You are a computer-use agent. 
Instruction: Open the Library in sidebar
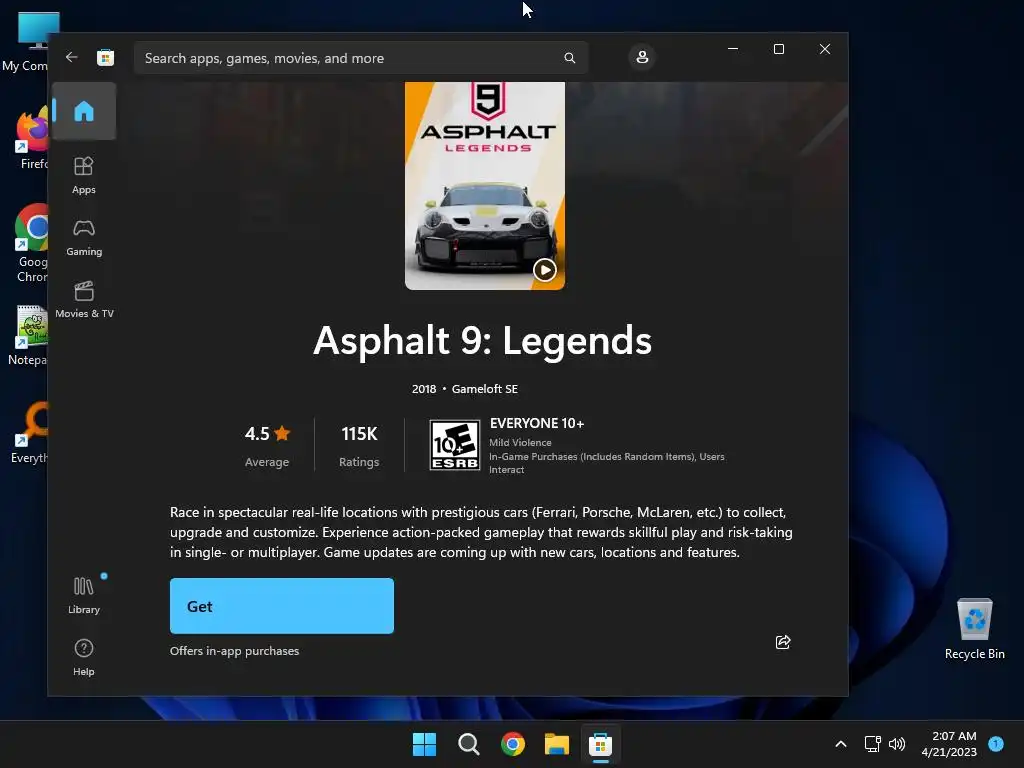84,595
